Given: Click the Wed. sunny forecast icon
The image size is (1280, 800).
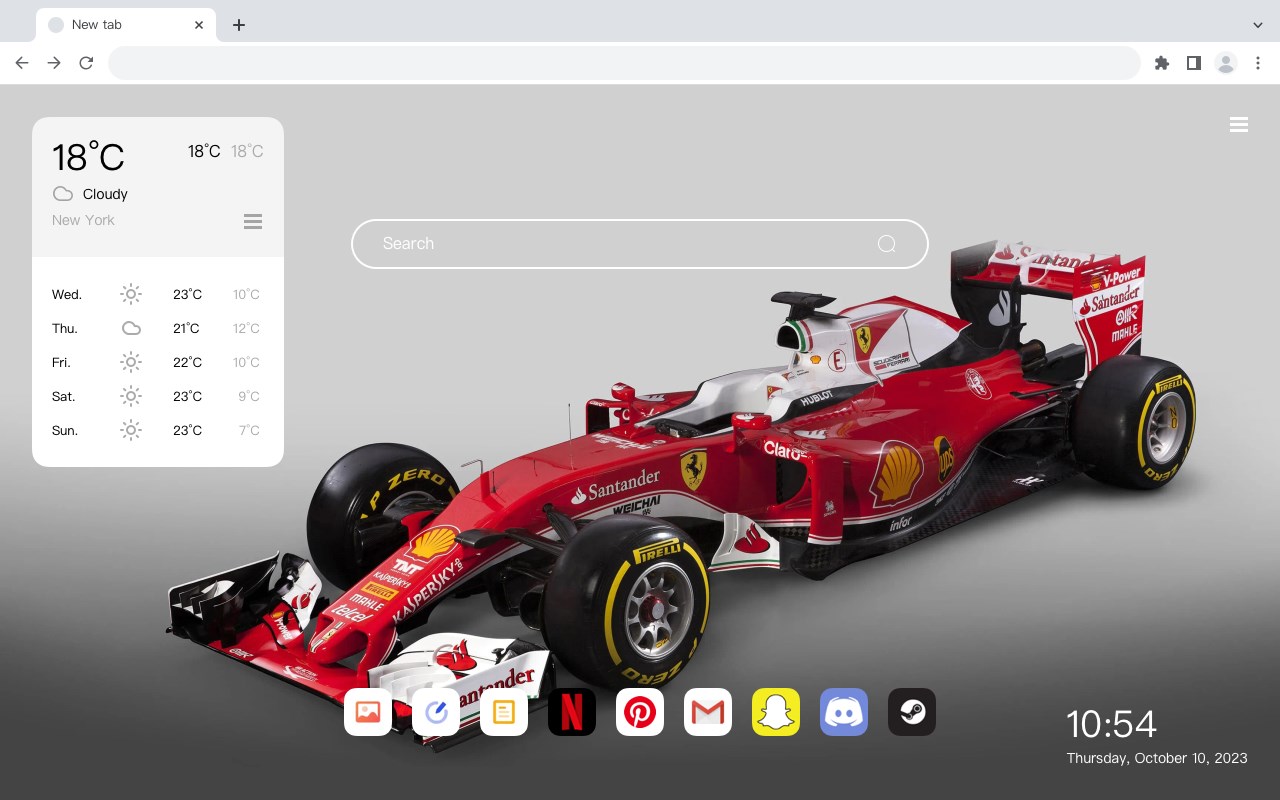Looking at the screenshot, I should coord(131,294).
